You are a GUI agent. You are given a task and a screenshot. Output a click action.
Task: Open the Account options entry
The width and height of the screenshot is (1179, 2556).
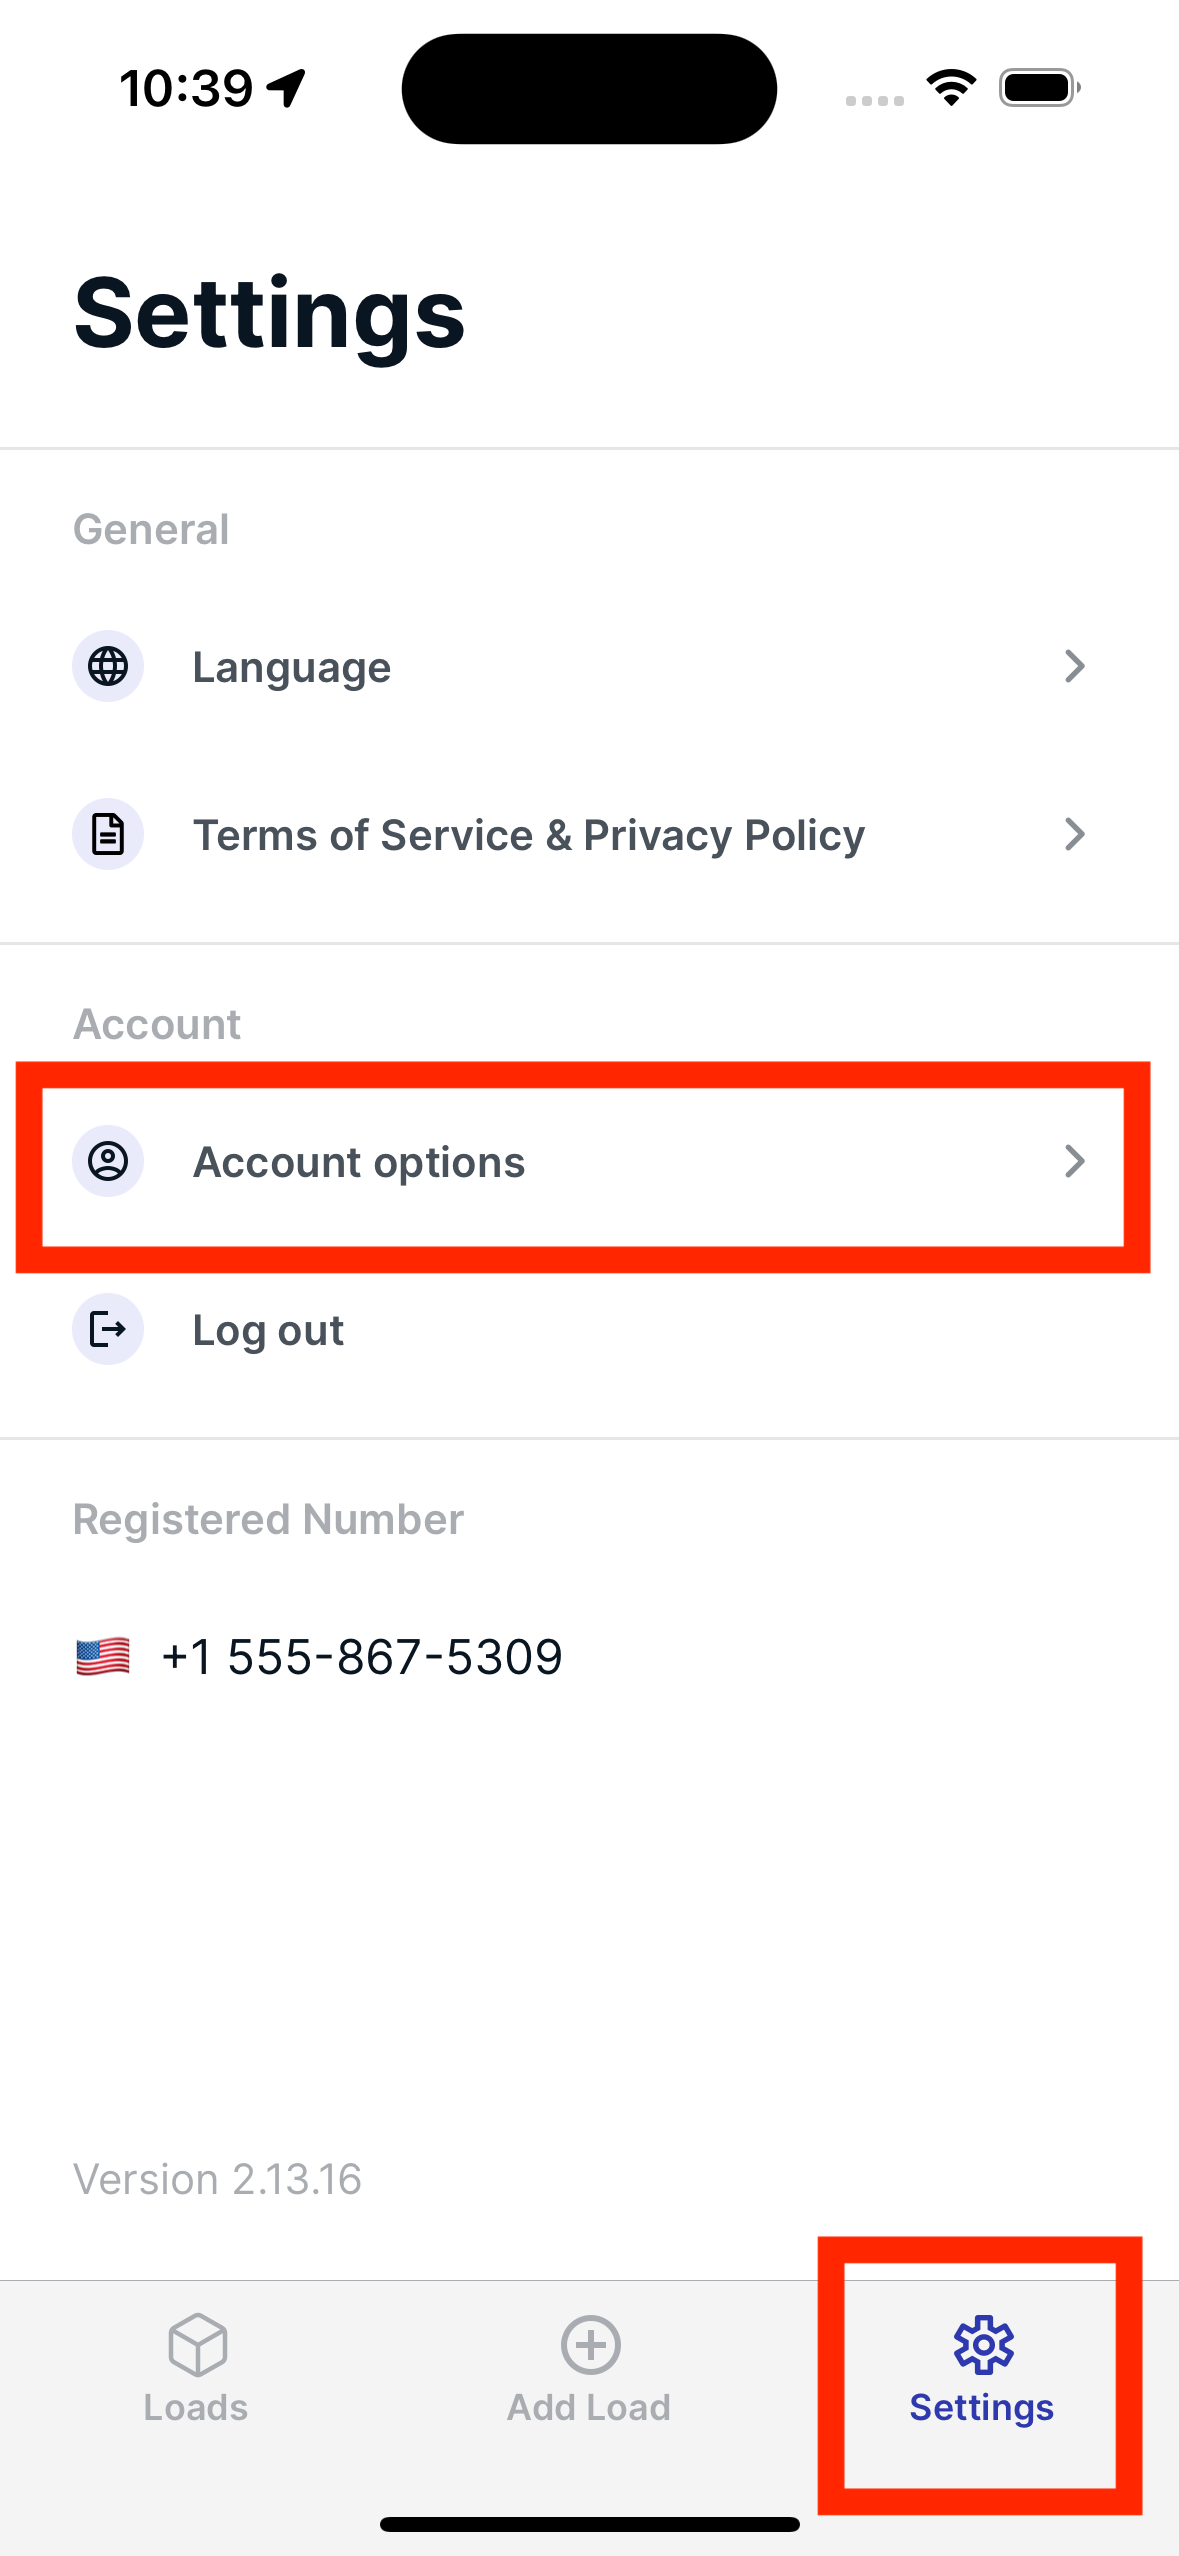click(x=359, y=1162)
